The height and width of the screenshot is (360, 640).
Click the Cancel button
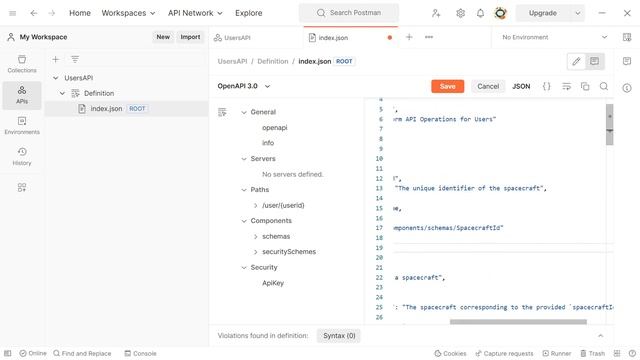tap(488, 86)
